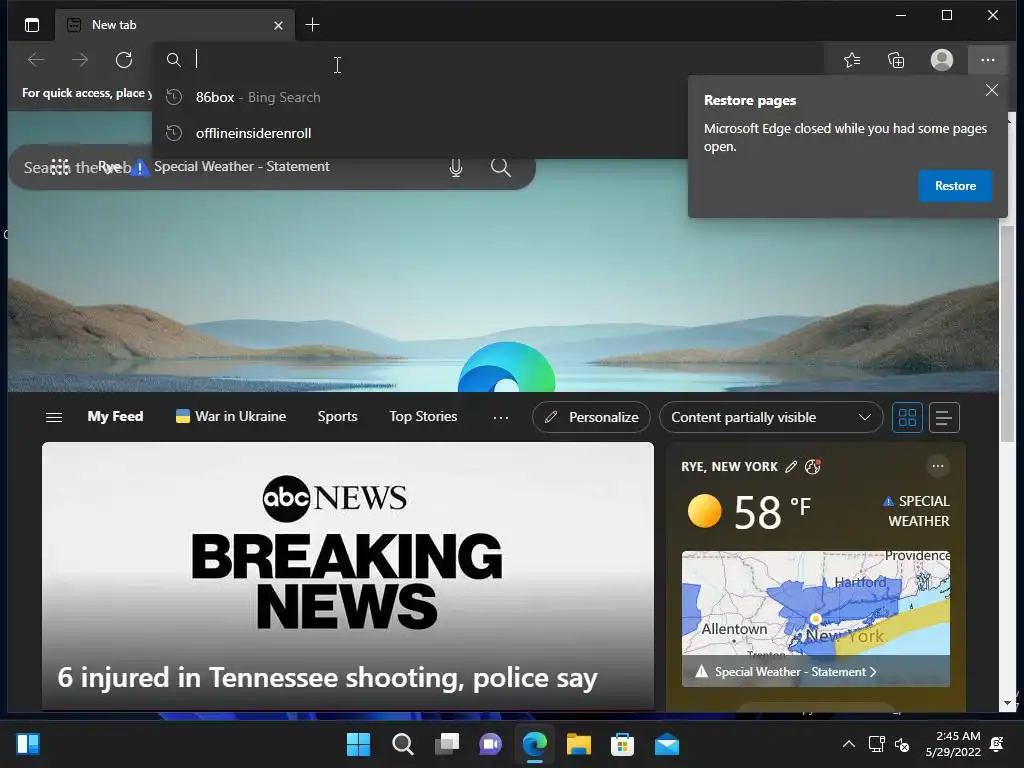This screenshot has width=1024, height=768.
Task: Open the network status tray icon
Action: [876, 744]
